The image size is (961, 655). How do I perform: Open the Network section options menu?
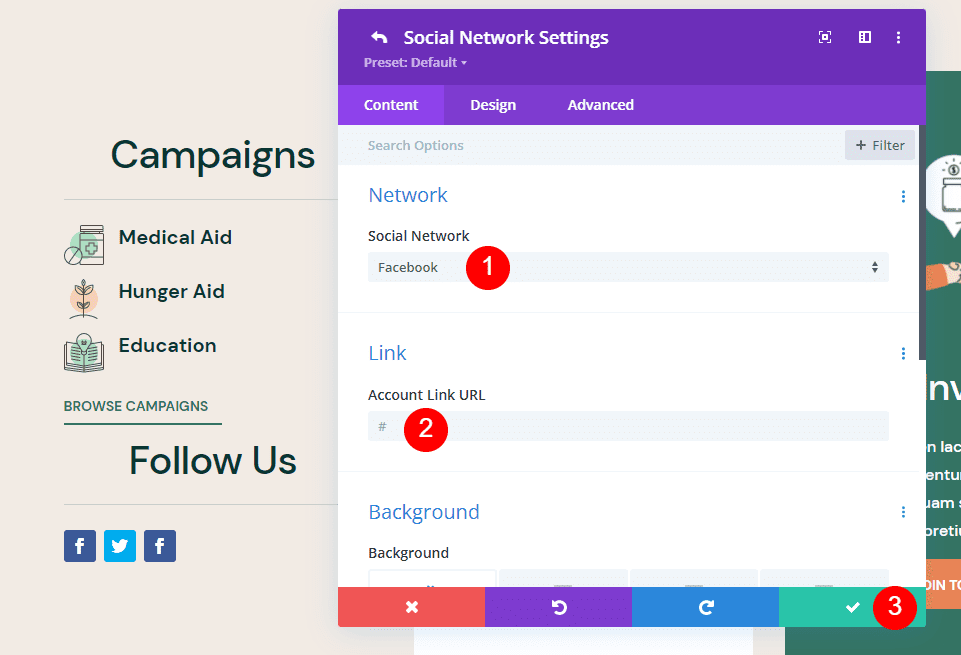pyautogui.click(x=903, y=196)
